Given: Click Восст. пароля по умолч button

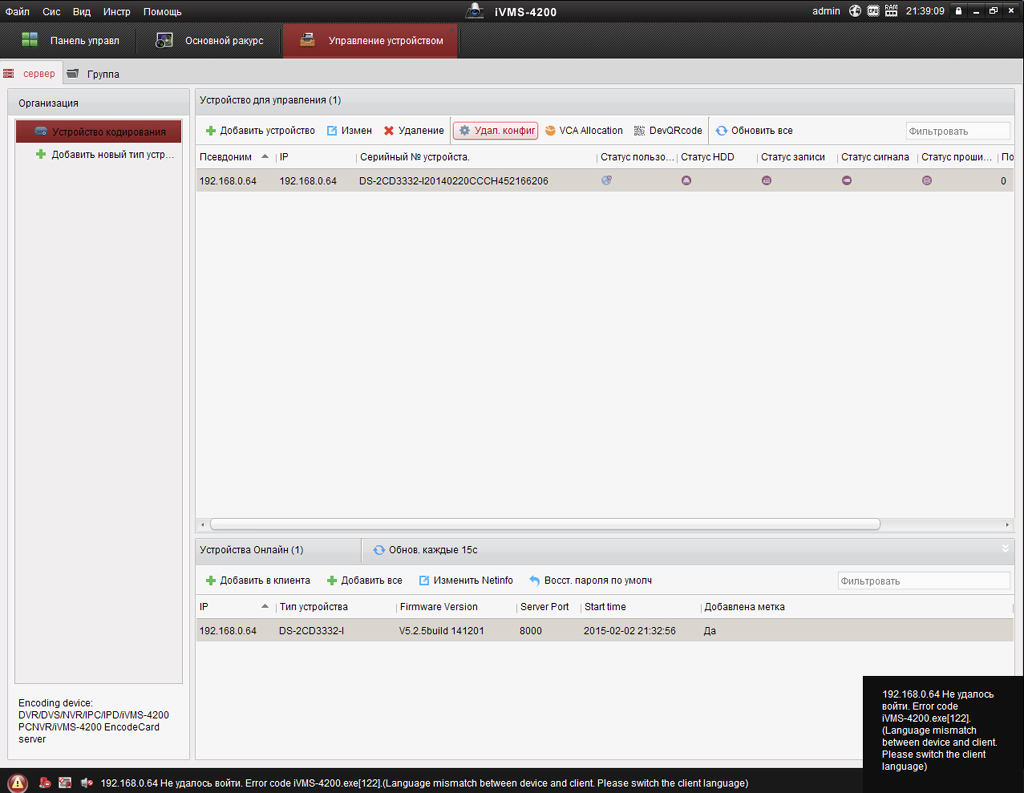Looking at the screenshot, I should point(590,580).
